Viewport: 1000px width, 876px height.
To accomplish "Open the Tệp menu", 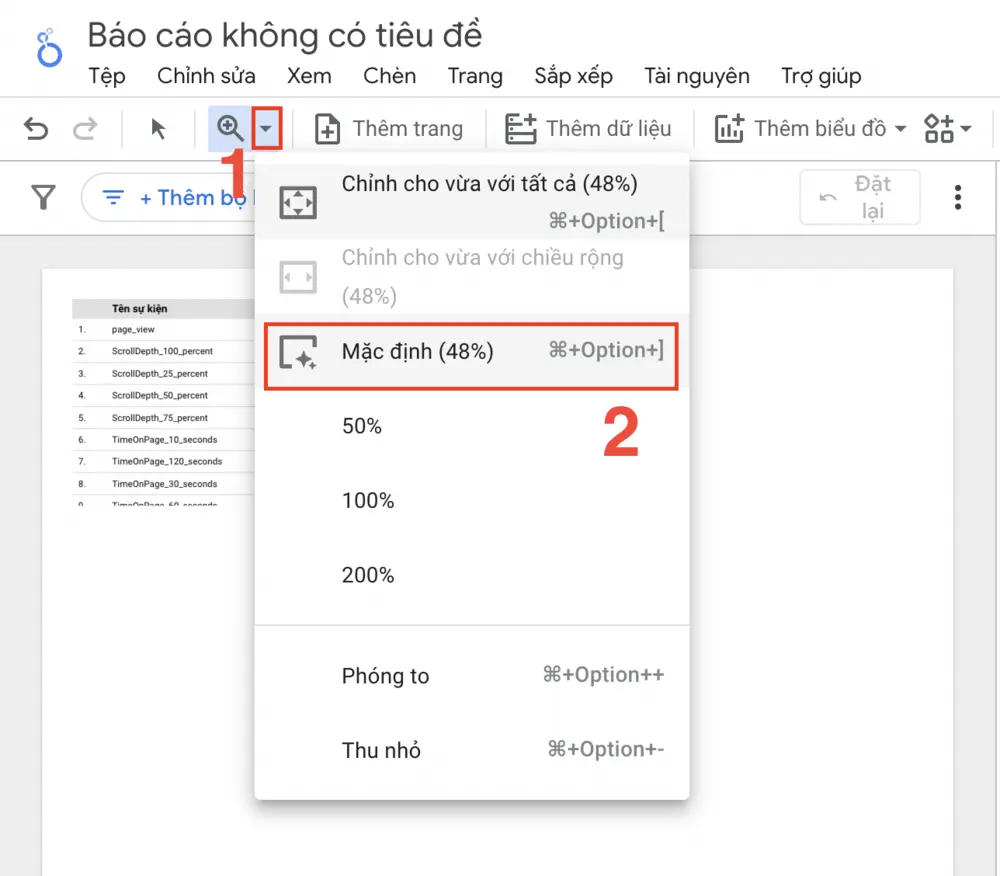I will click(107, 76).
